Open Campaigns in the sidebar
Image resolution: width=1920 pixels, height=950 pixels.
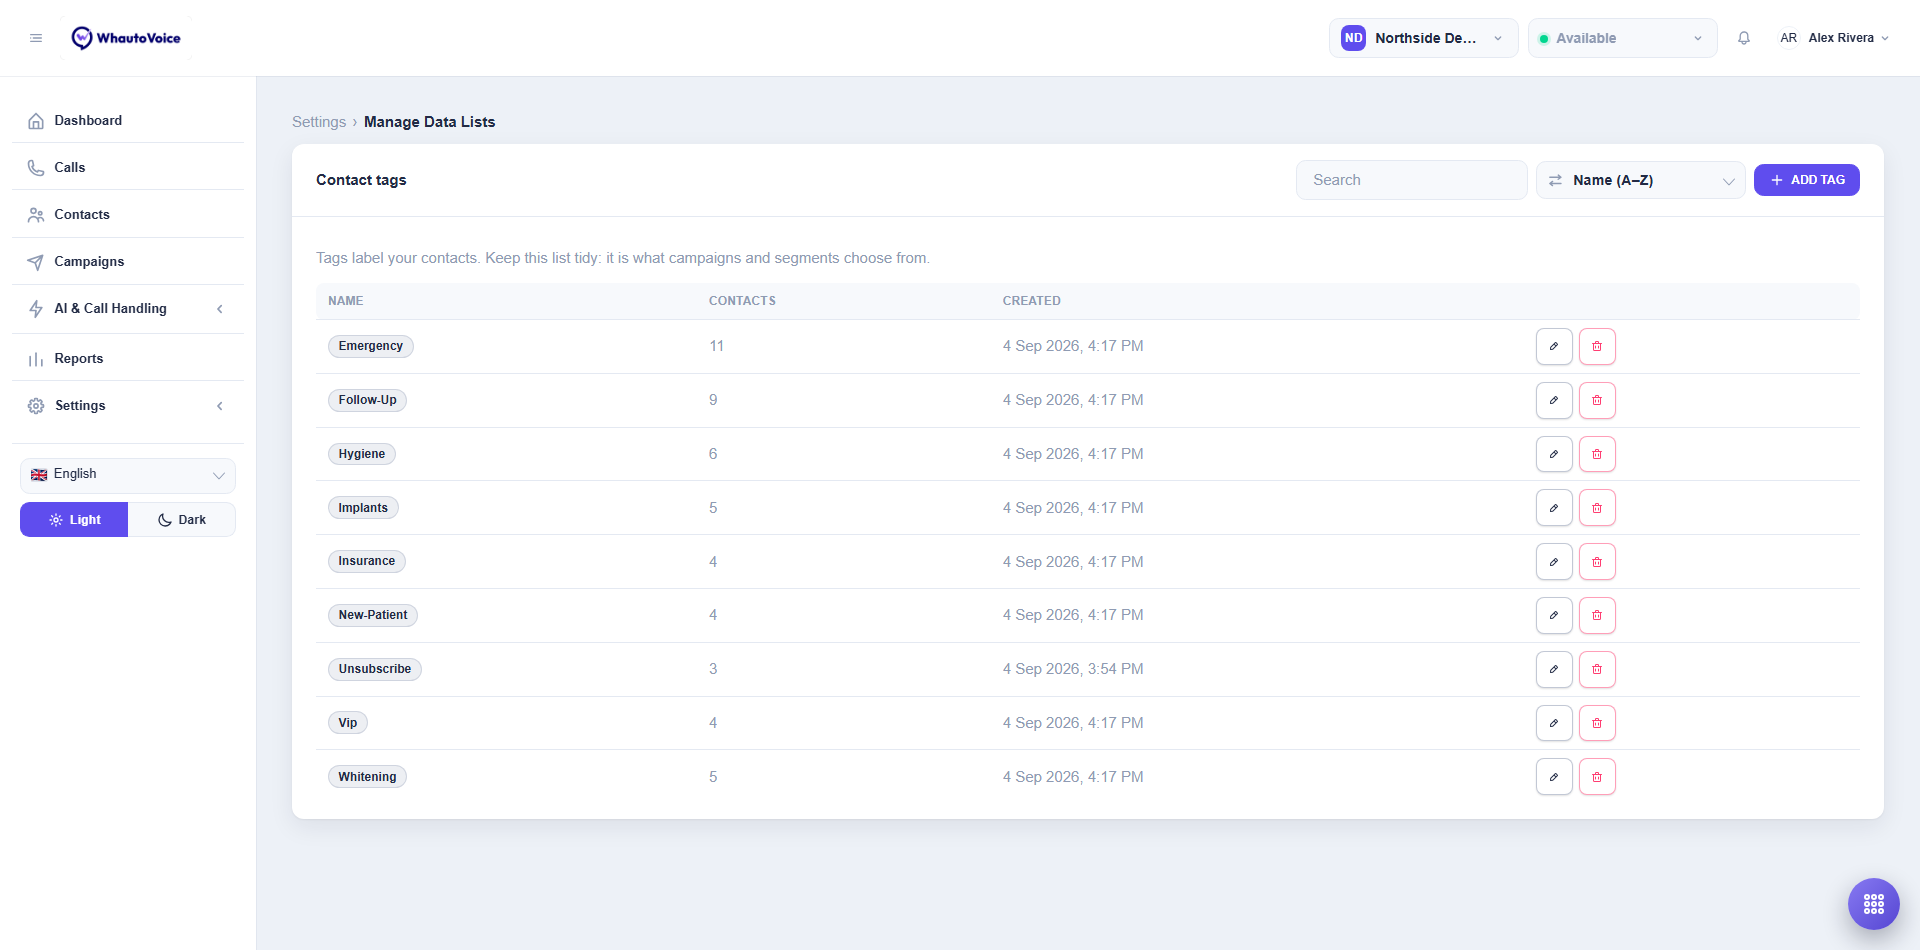point(128,261)
